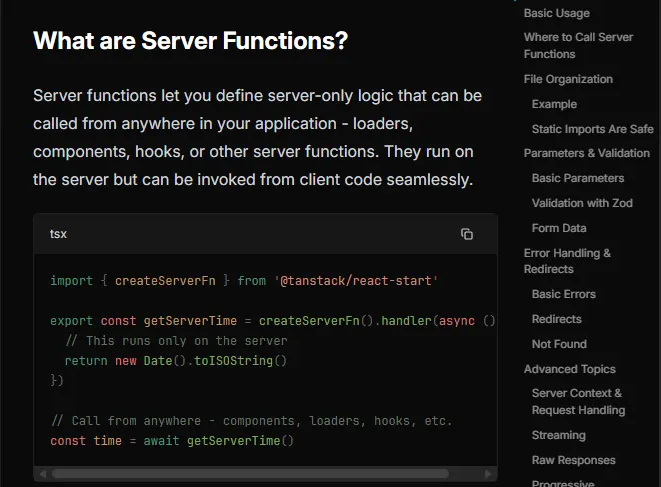Click the code block's left scroll arrow
661x487 pixels.
pos(41,473)
